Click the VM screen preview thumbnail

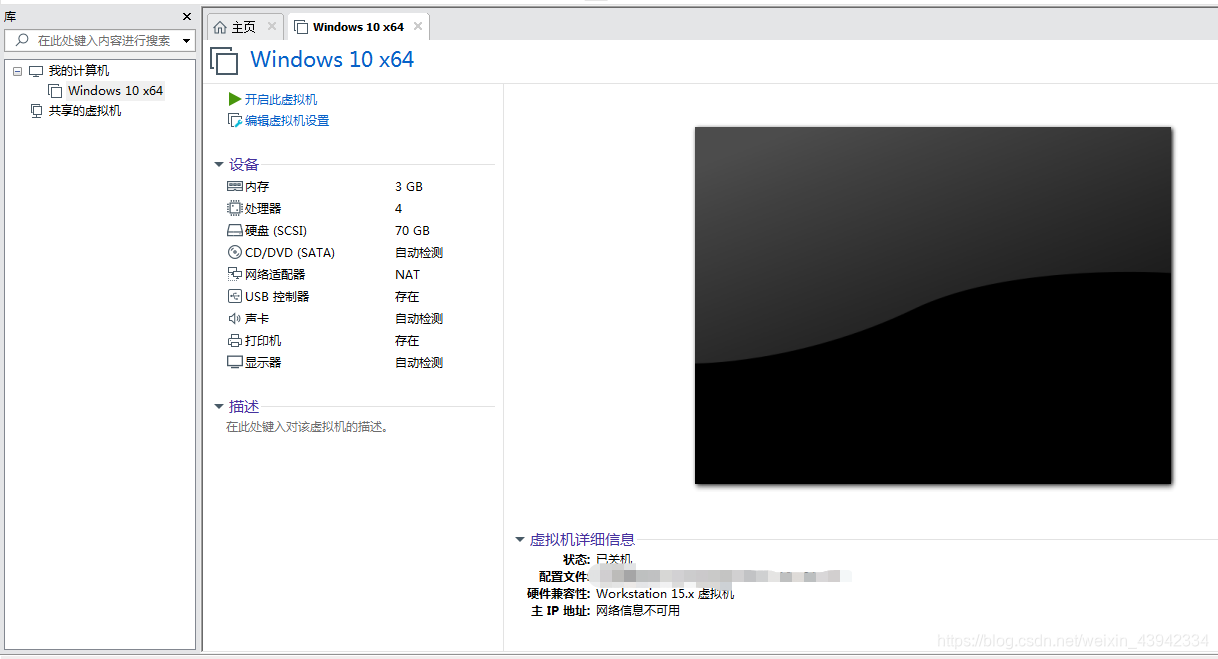[933, 305]
